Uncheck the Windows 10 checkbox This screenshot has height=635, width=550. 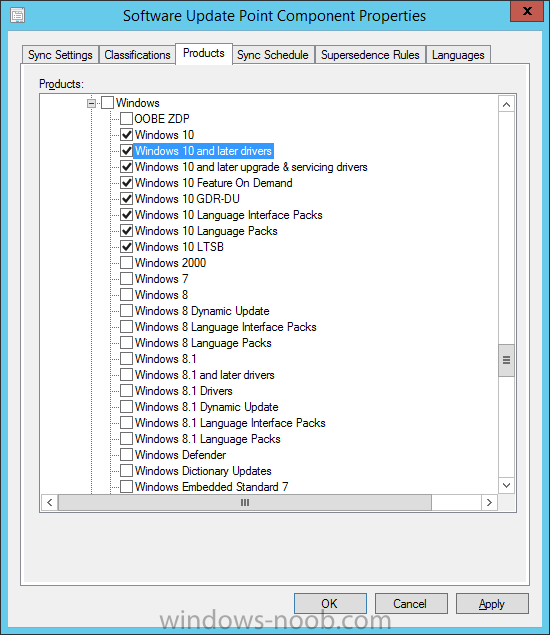tap(126, 135)
